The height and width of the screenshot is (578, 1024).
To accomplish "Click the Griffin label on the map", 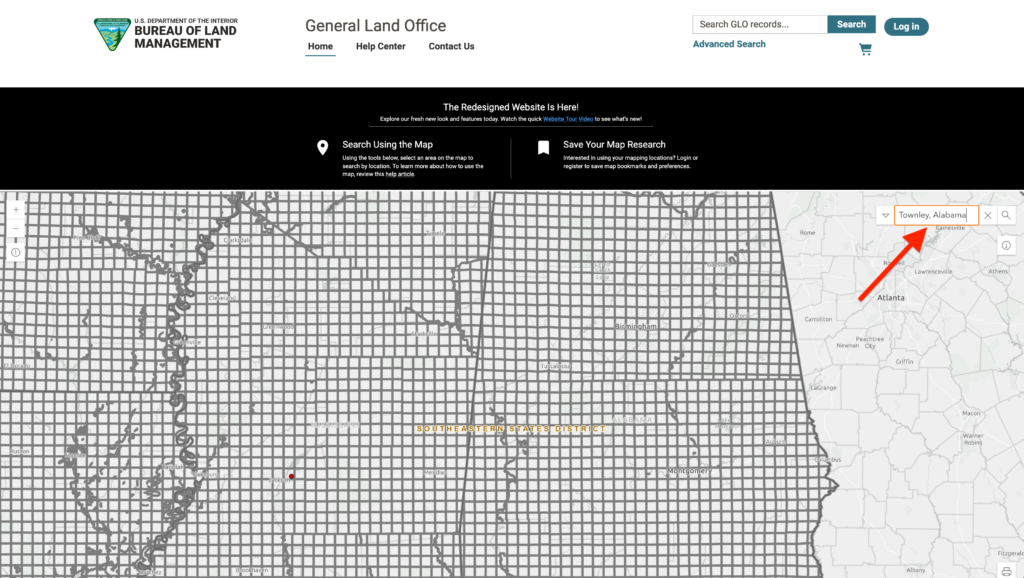I will (x=904, y=361).
